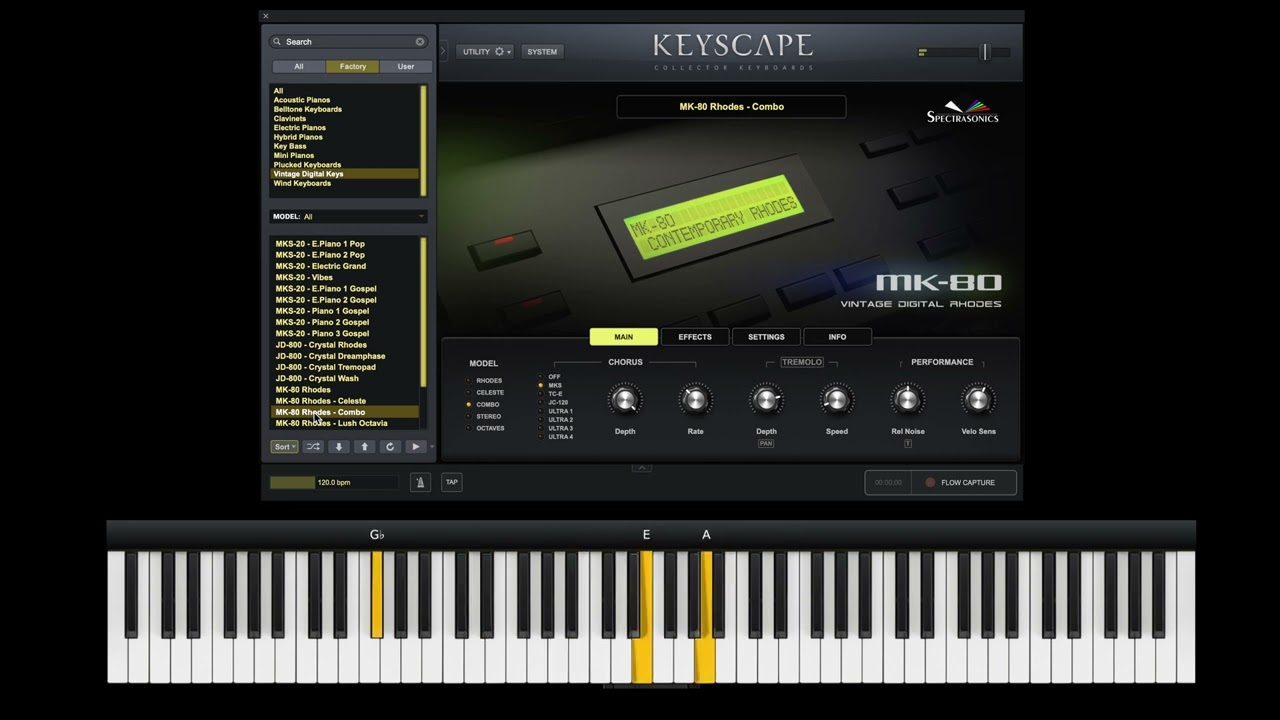Screen dimensions: 1280x720
Task: Click the Tremolo Speed knob
Action: click(837, 400)
